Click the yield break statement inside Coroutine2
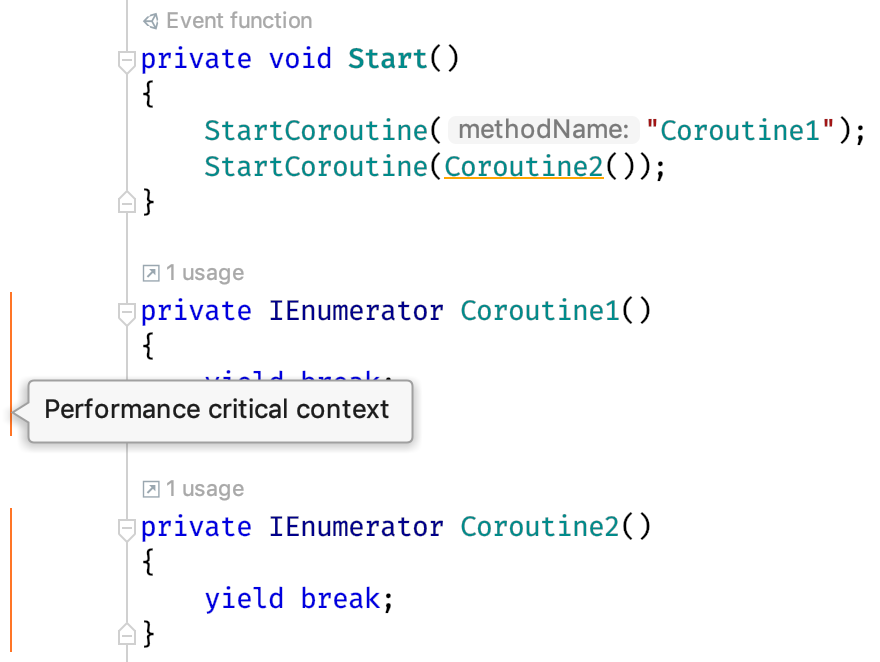 [x=296, y=598]
